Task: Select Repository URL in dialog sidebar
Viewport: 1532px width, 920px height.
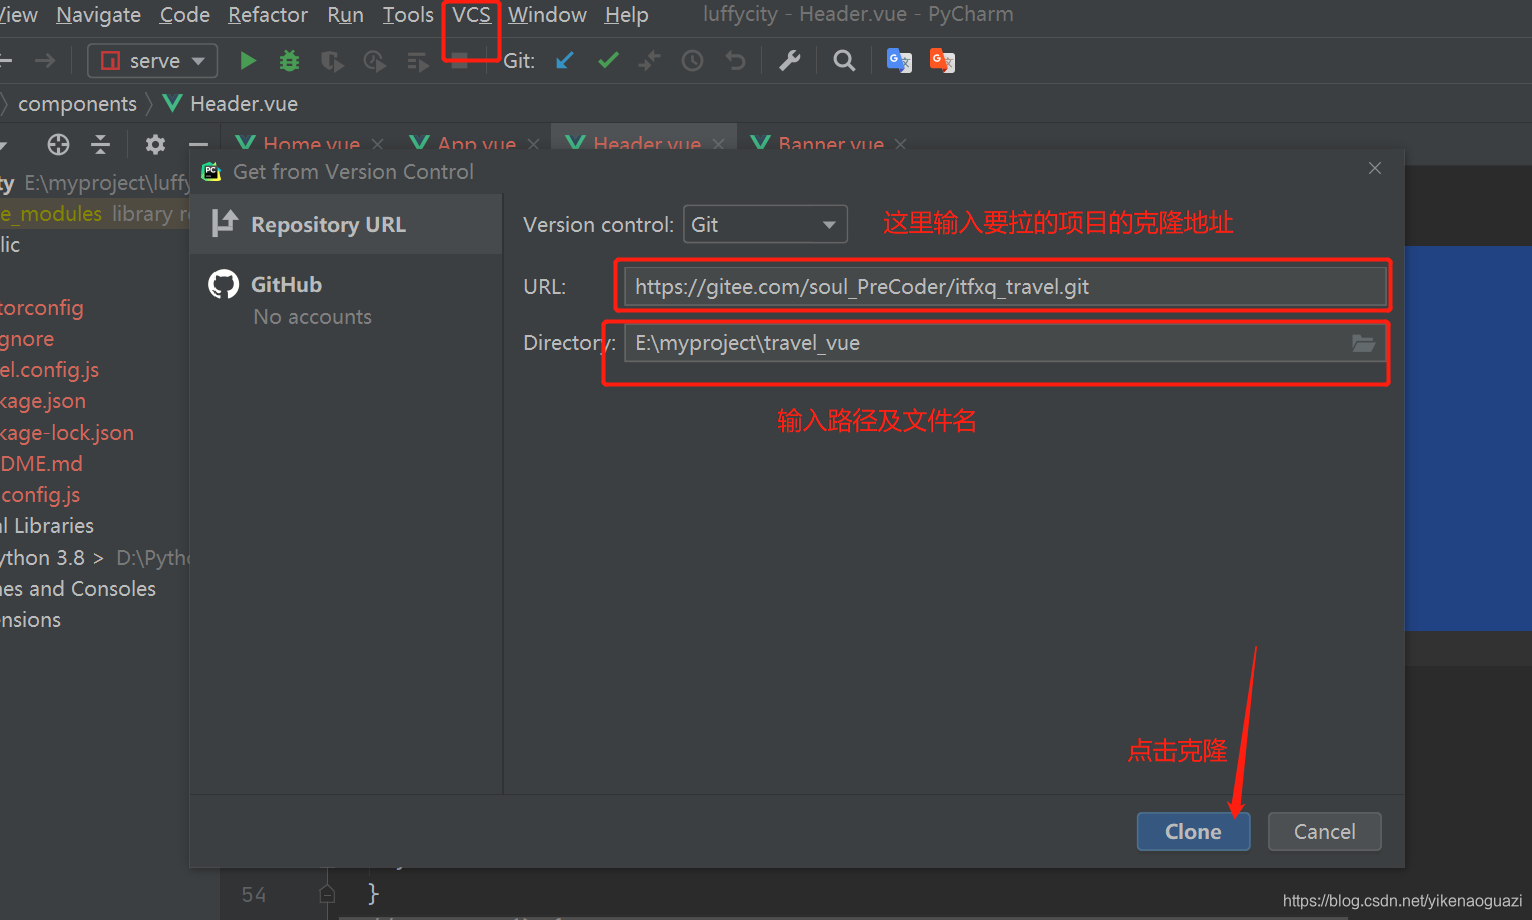Action: (x=345, y=224)
